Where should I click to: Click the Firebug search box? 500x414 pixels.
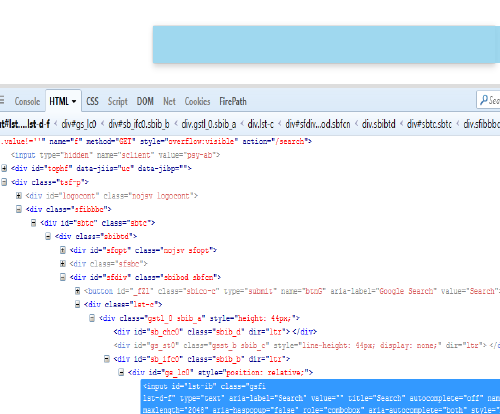click(x=488, y=100)
